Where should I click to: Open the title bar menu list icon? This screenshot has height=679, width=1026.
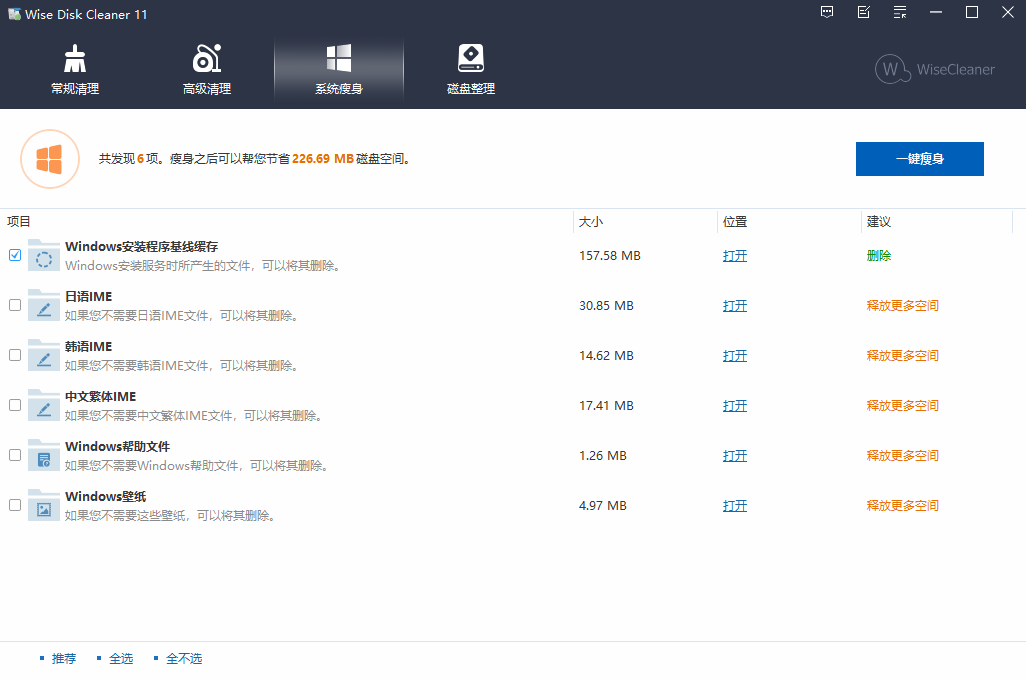point(900,12)
